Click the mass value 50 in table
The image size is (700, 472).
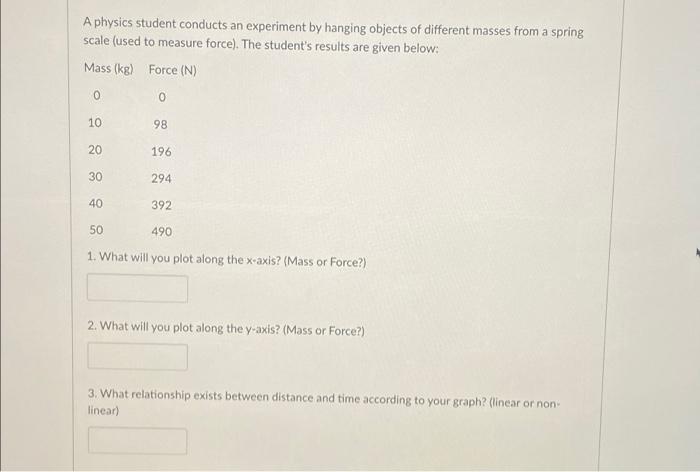point(96,230)
